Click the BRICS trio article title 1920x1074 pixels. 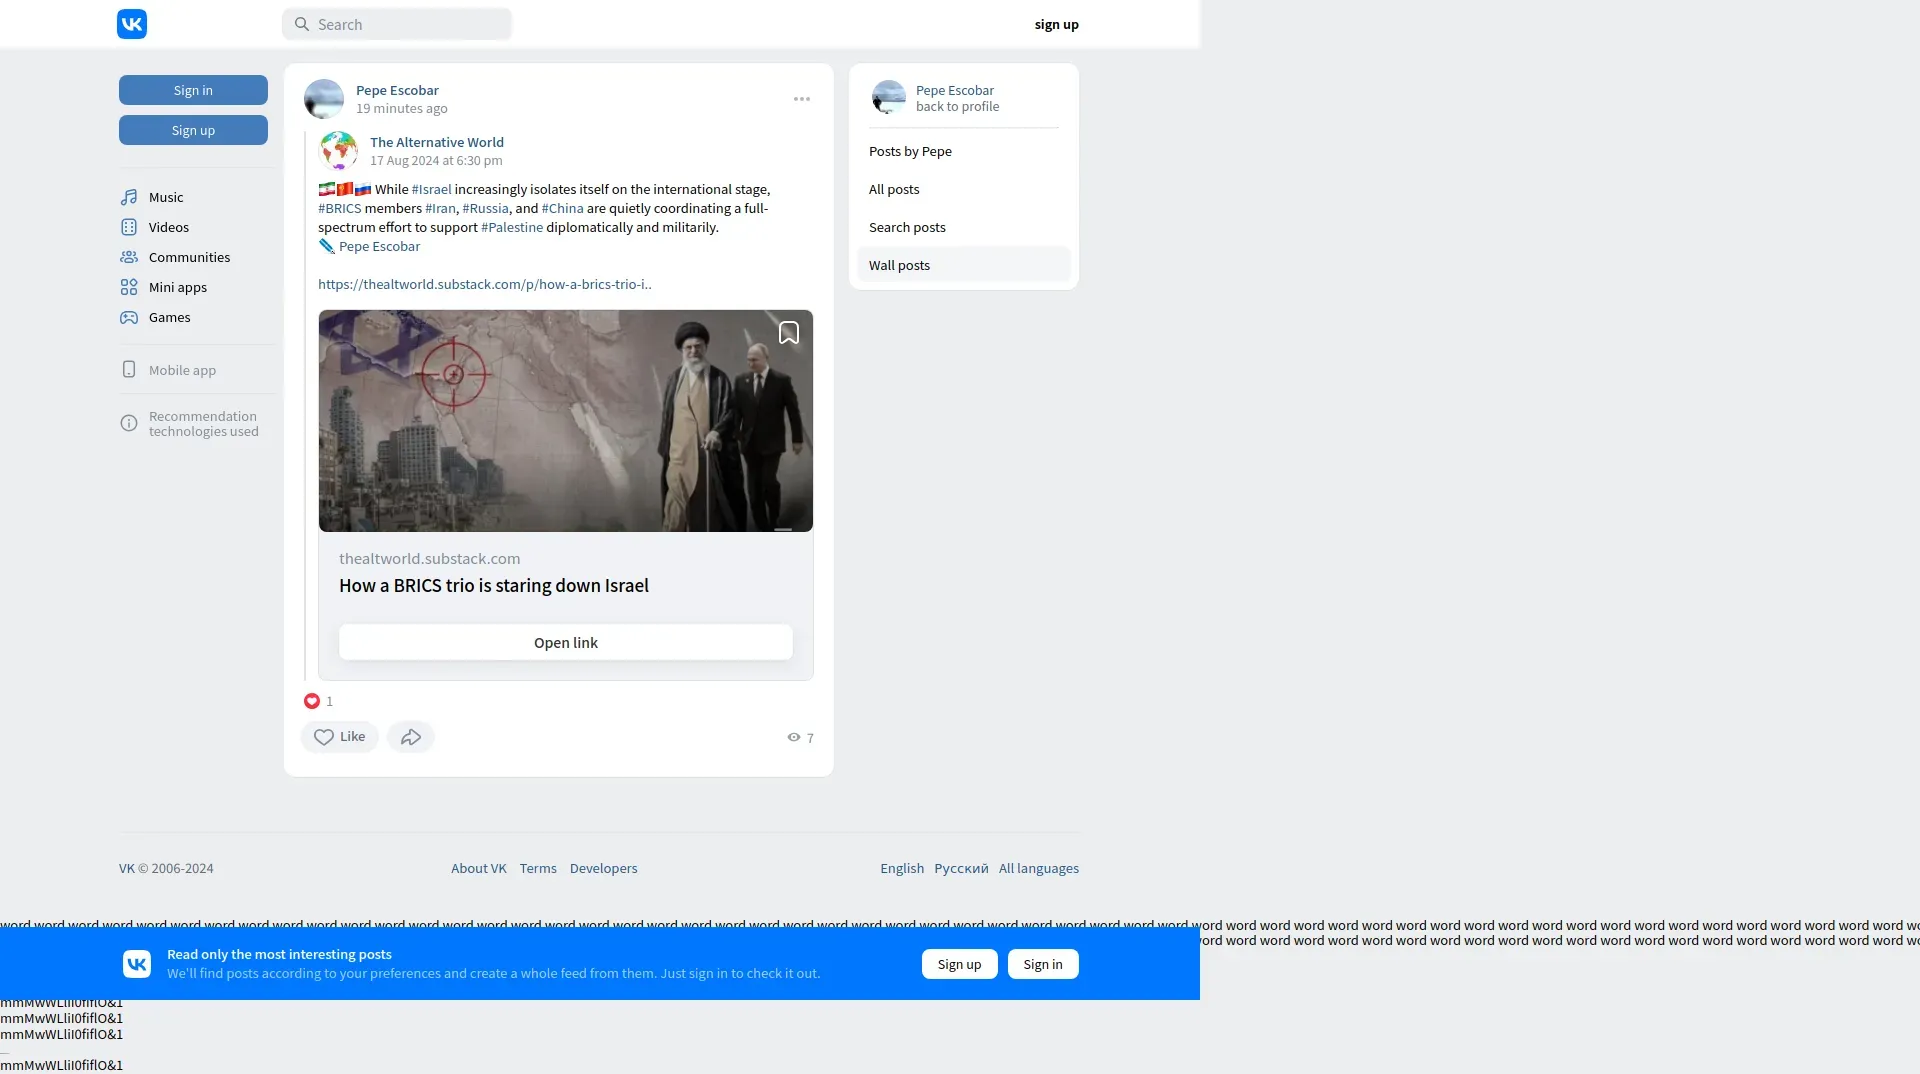tap(494, 586)
